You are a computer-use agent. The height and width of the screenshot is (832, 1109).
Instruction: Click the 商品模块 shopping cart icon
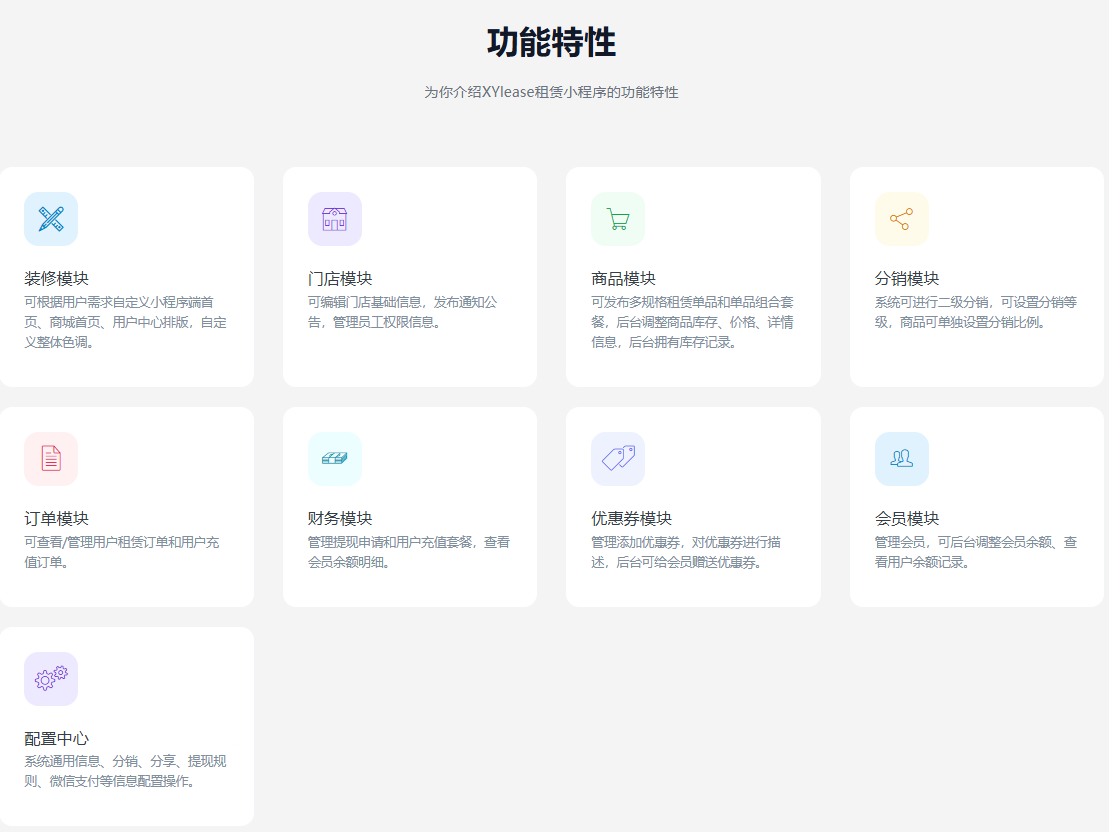pyautogui.click(x=618, y=219)
